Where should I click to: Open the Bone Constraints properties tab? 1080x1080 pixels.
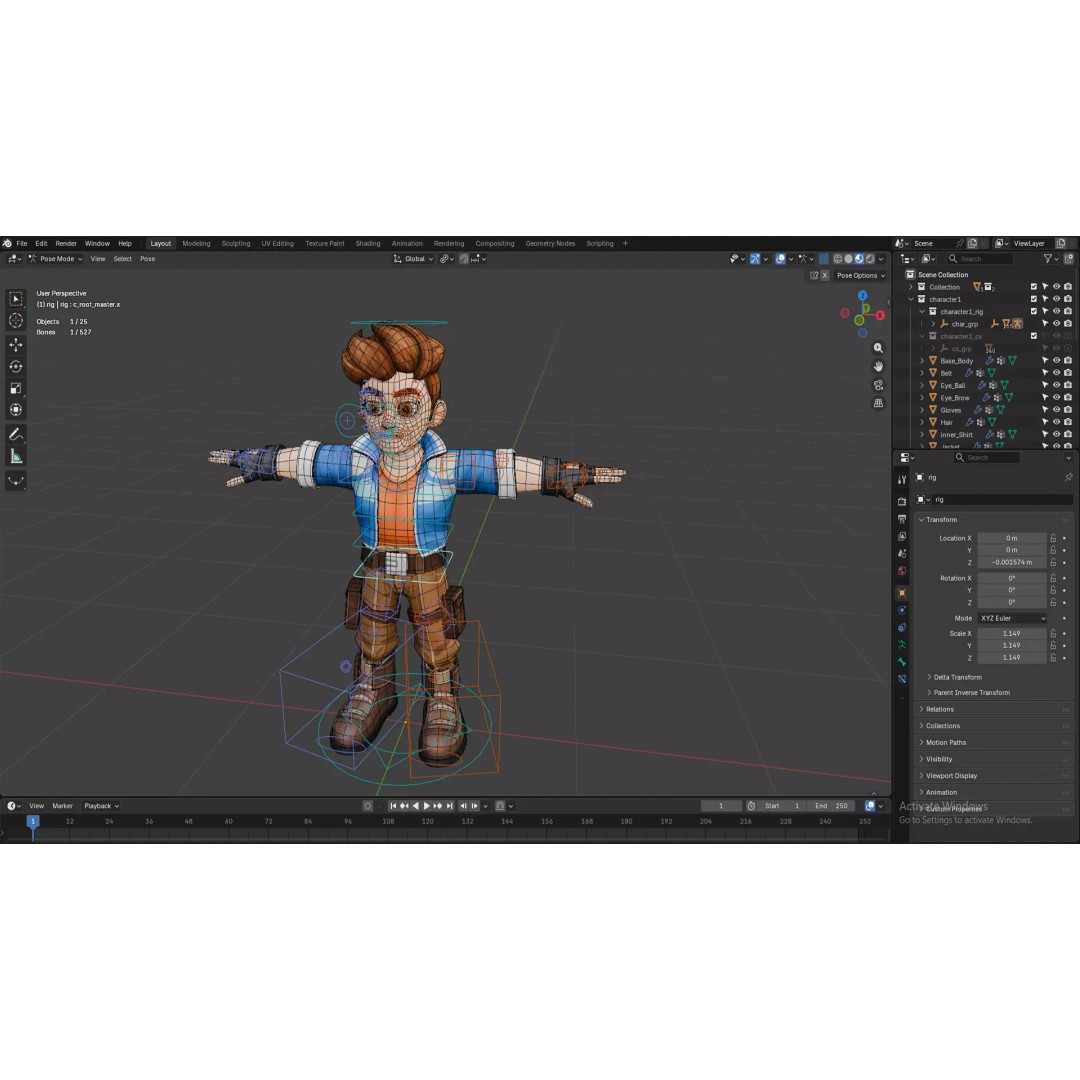[902, 679]
